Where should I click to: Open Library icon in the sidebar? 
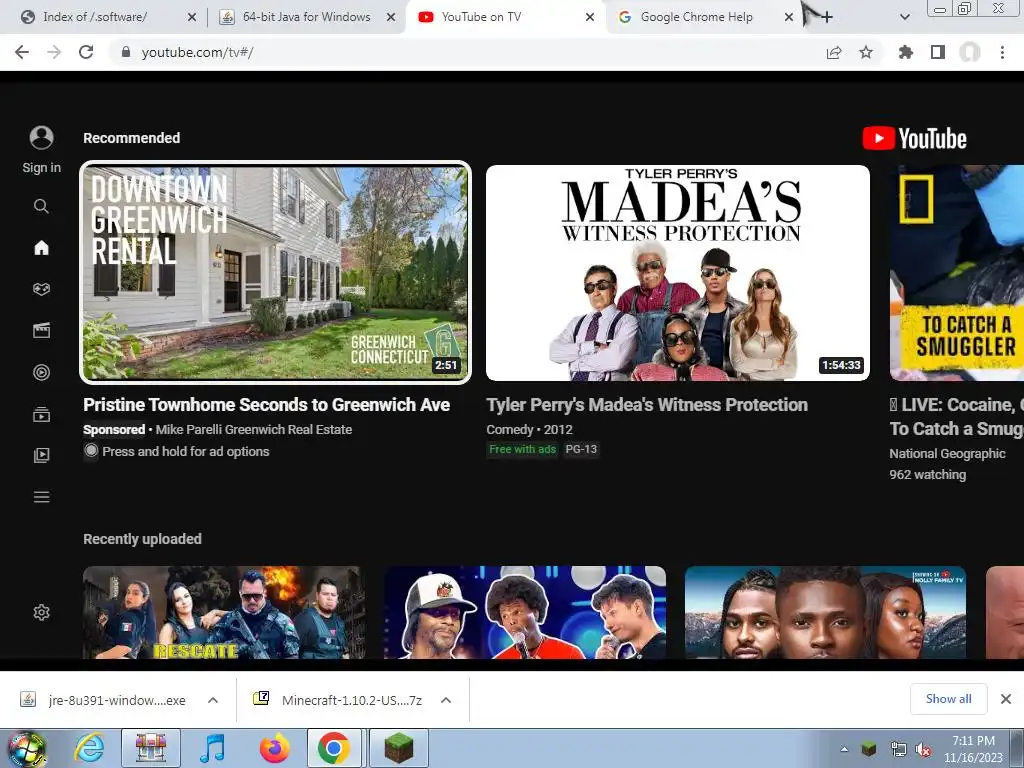41,455
